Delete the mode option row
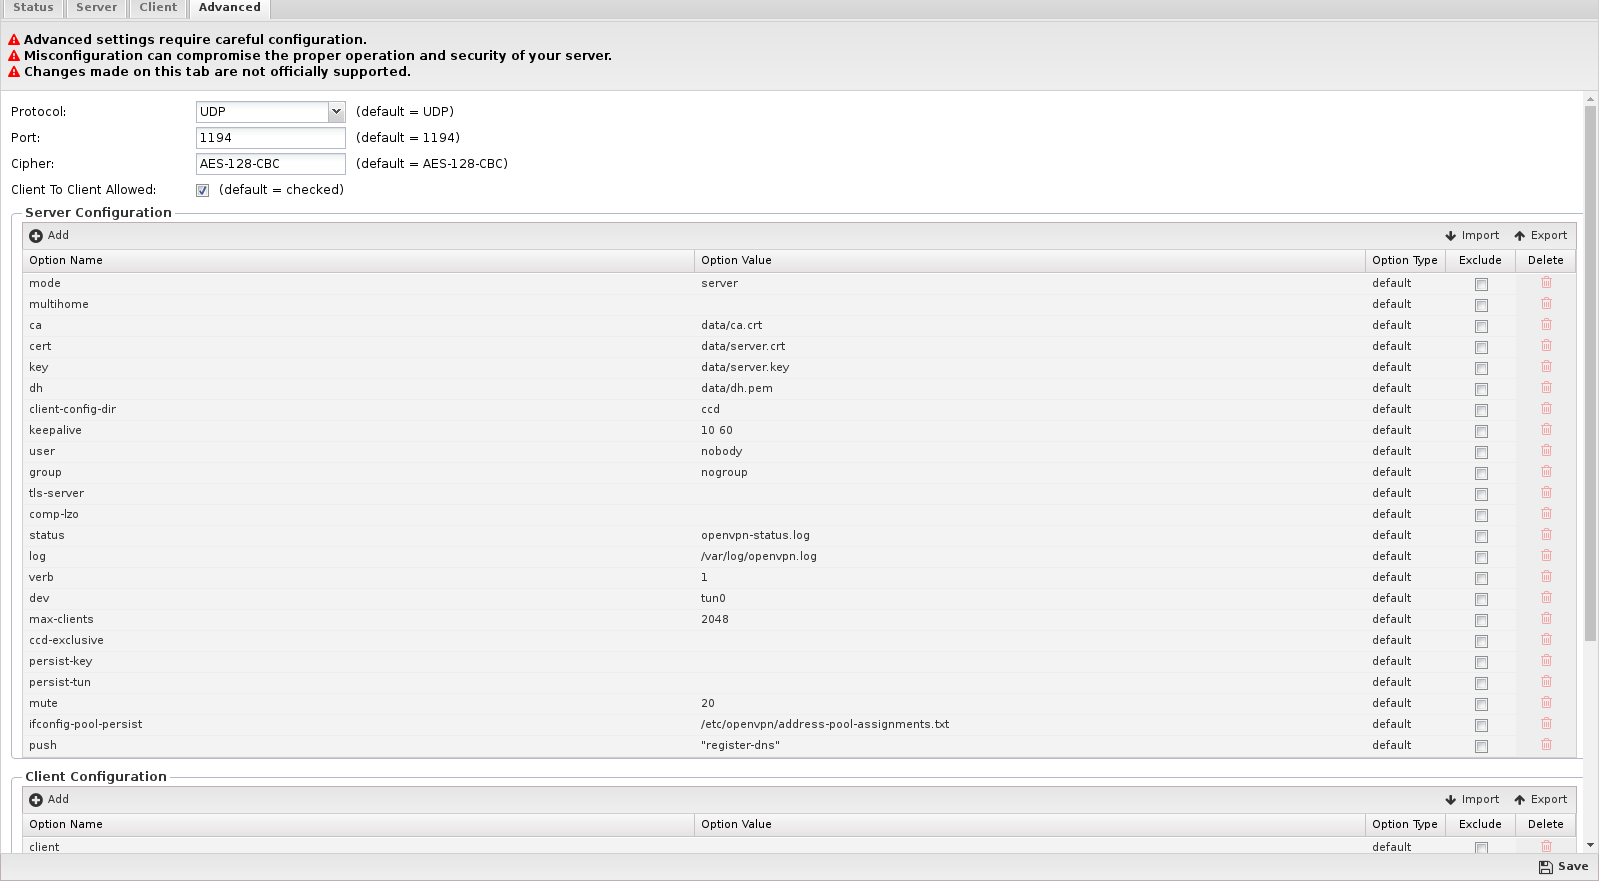 coord(1546,283)
